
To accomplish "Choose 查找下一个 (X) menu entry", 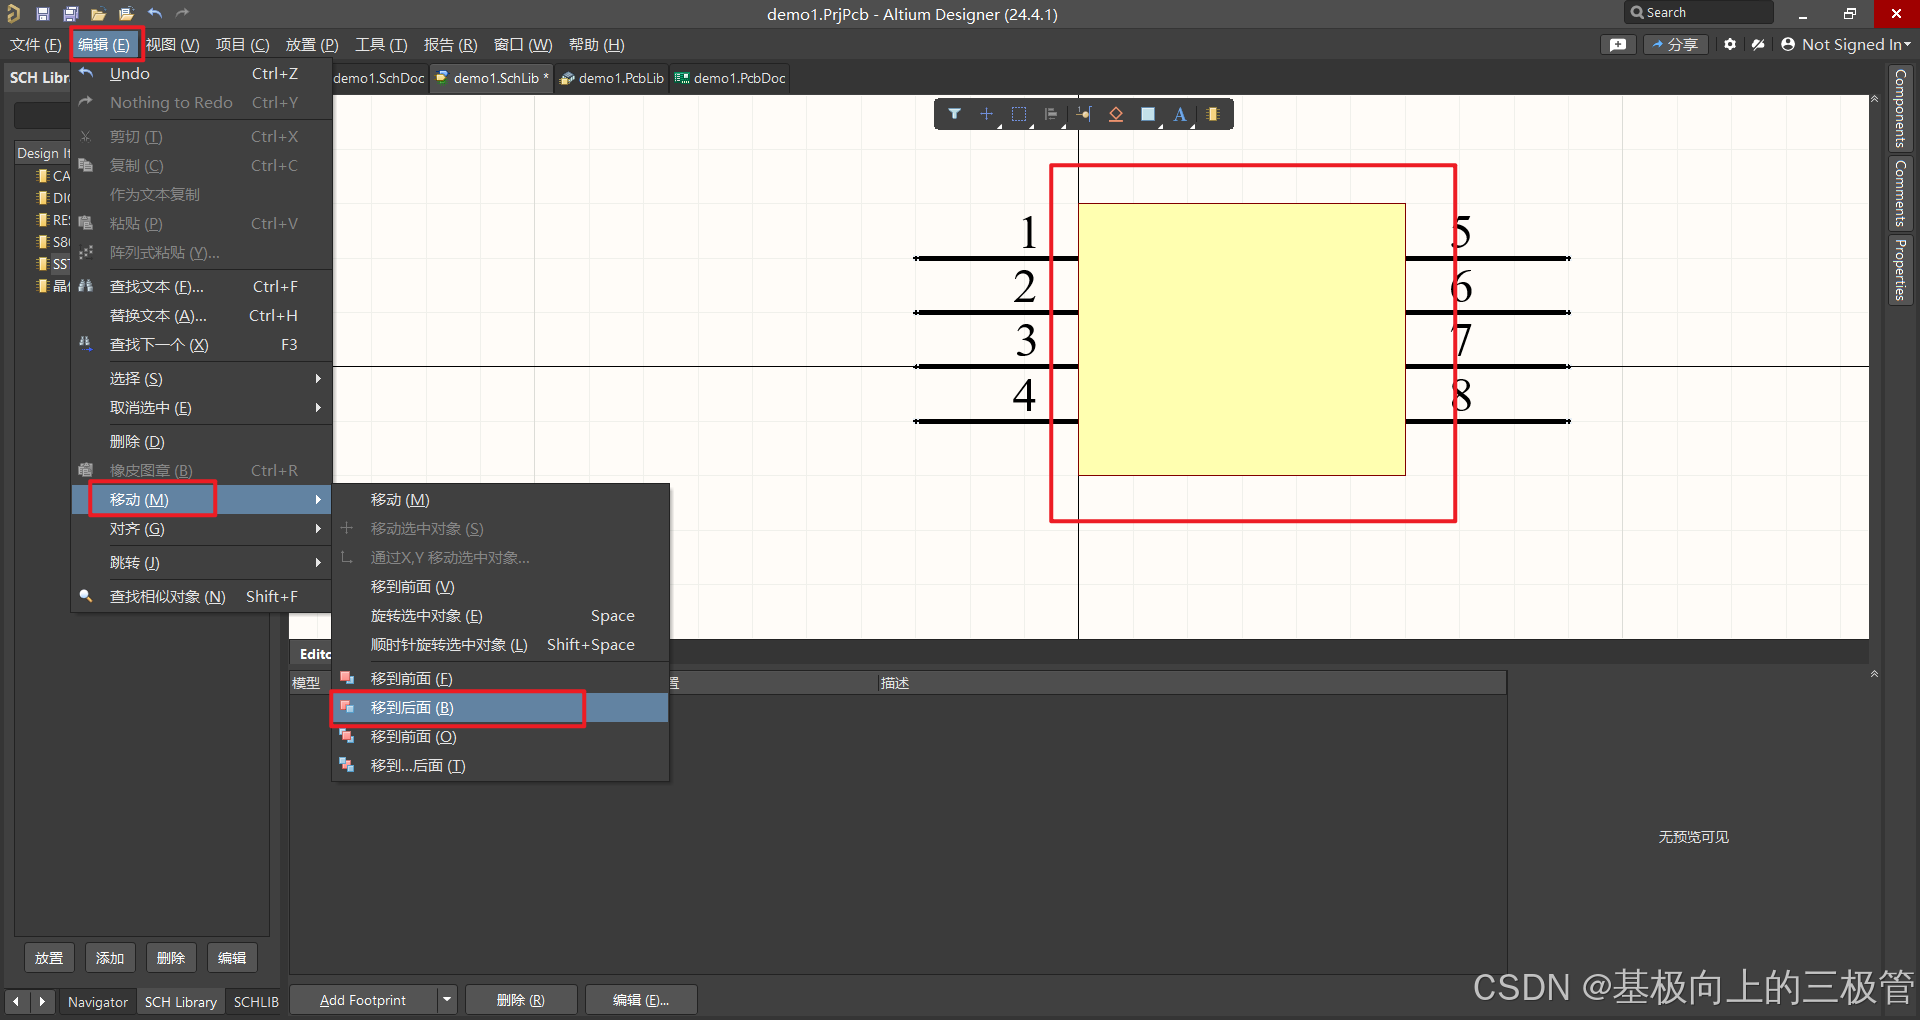I will click(202, 345).
